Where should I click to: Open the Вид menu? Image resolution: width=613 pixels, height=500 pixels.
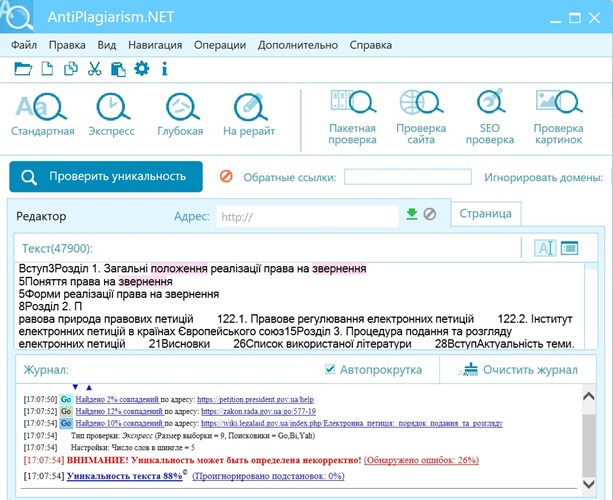107,45
